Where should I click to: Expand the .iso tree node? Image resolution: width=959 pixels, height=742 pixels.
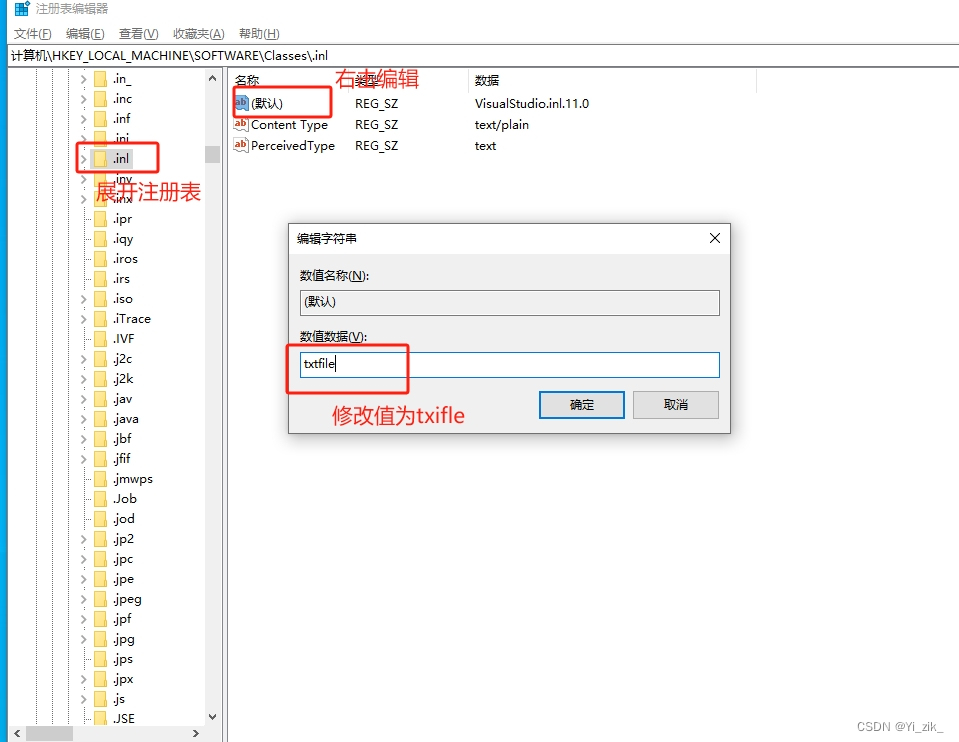point(84,298)
